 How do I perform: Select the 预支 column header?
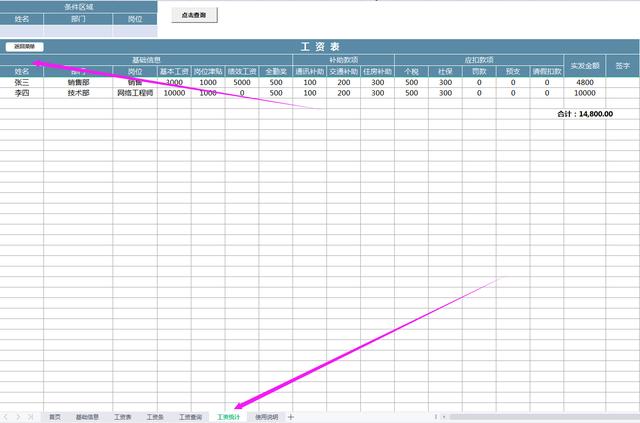[x=513, y=71]
